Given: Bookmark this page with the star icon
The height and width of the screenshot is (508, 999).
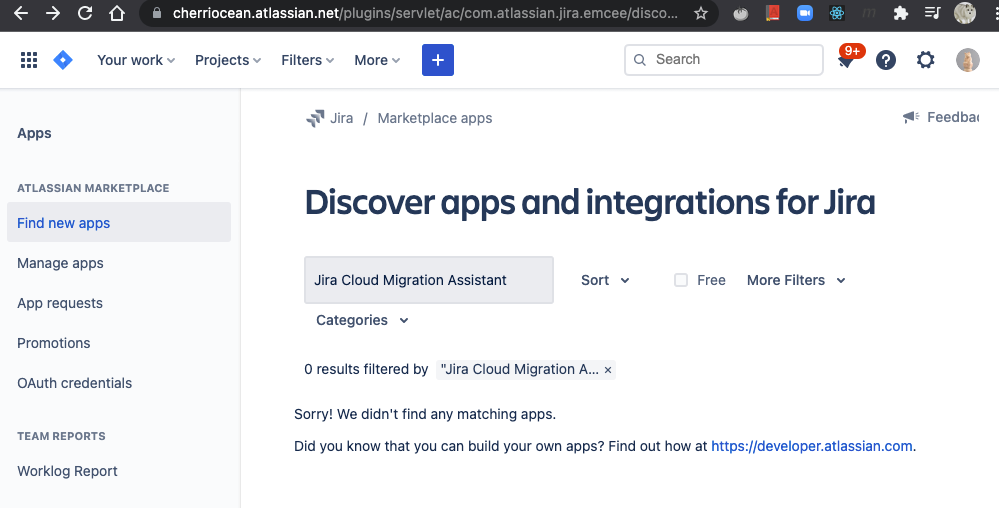Looking at the screenshot, I should (701, 14).
